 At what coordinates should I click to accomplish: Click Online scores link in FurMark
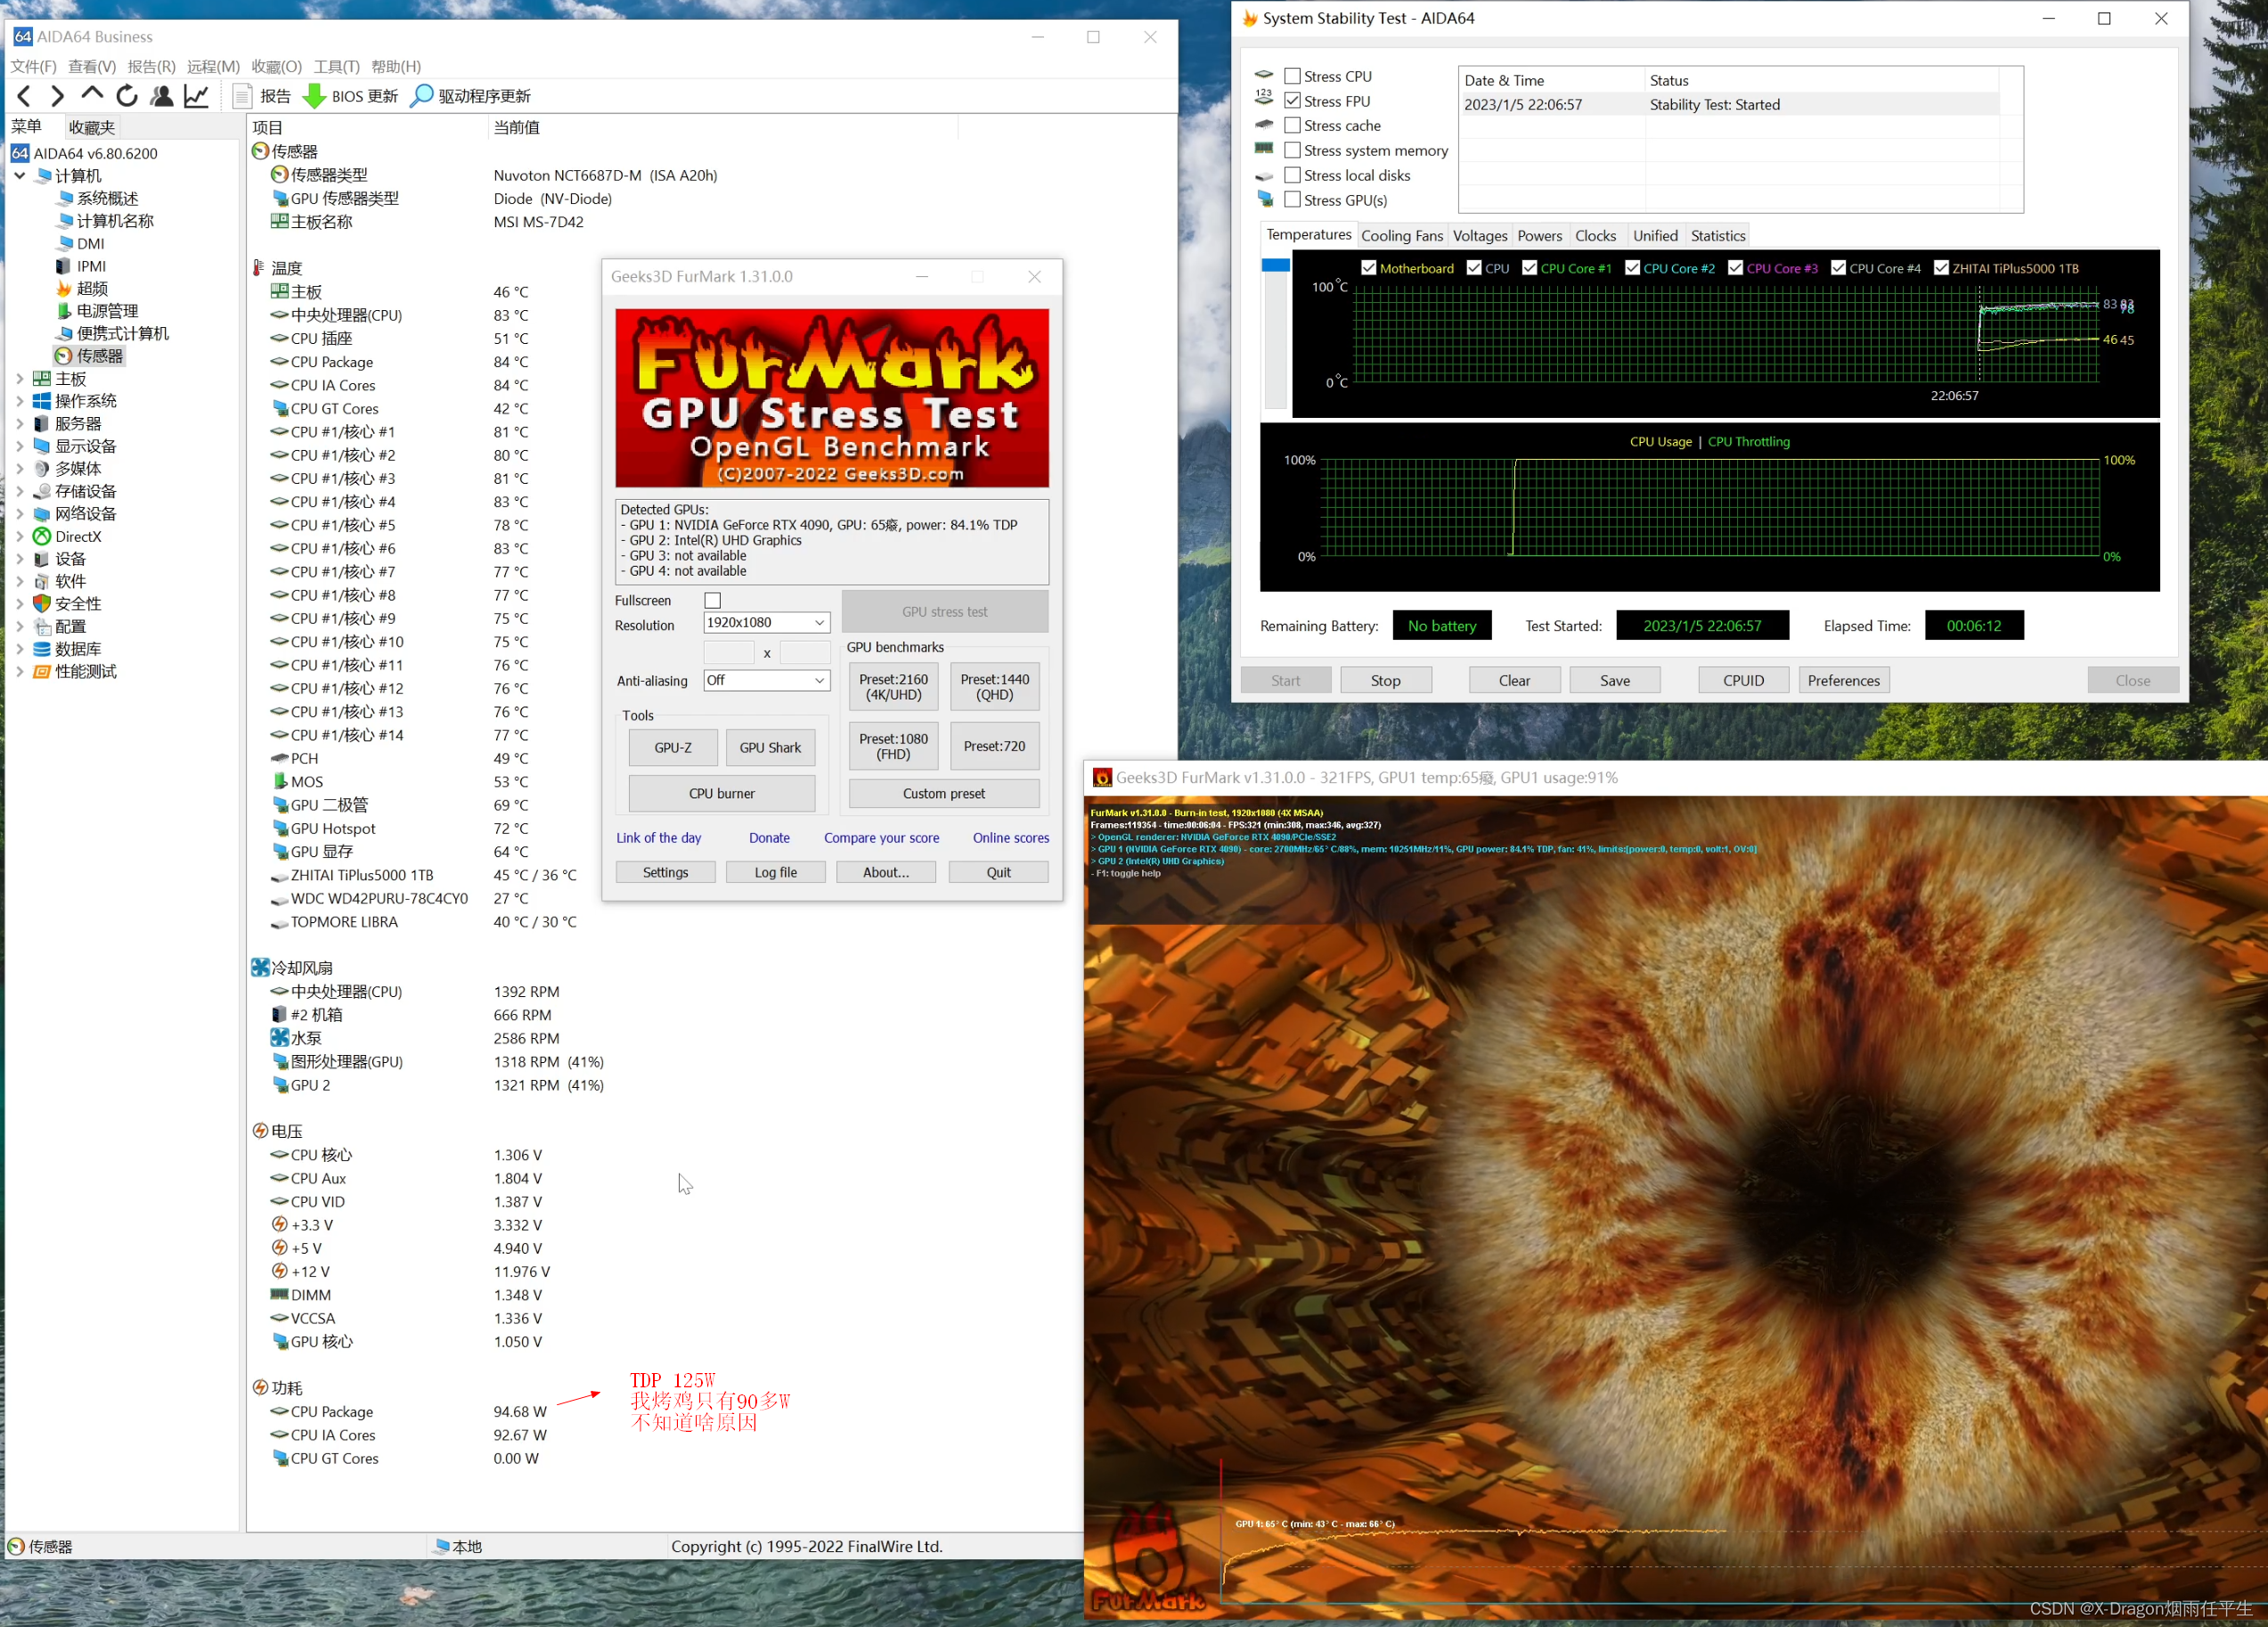pyautogui.click(x=1012, y=837)
